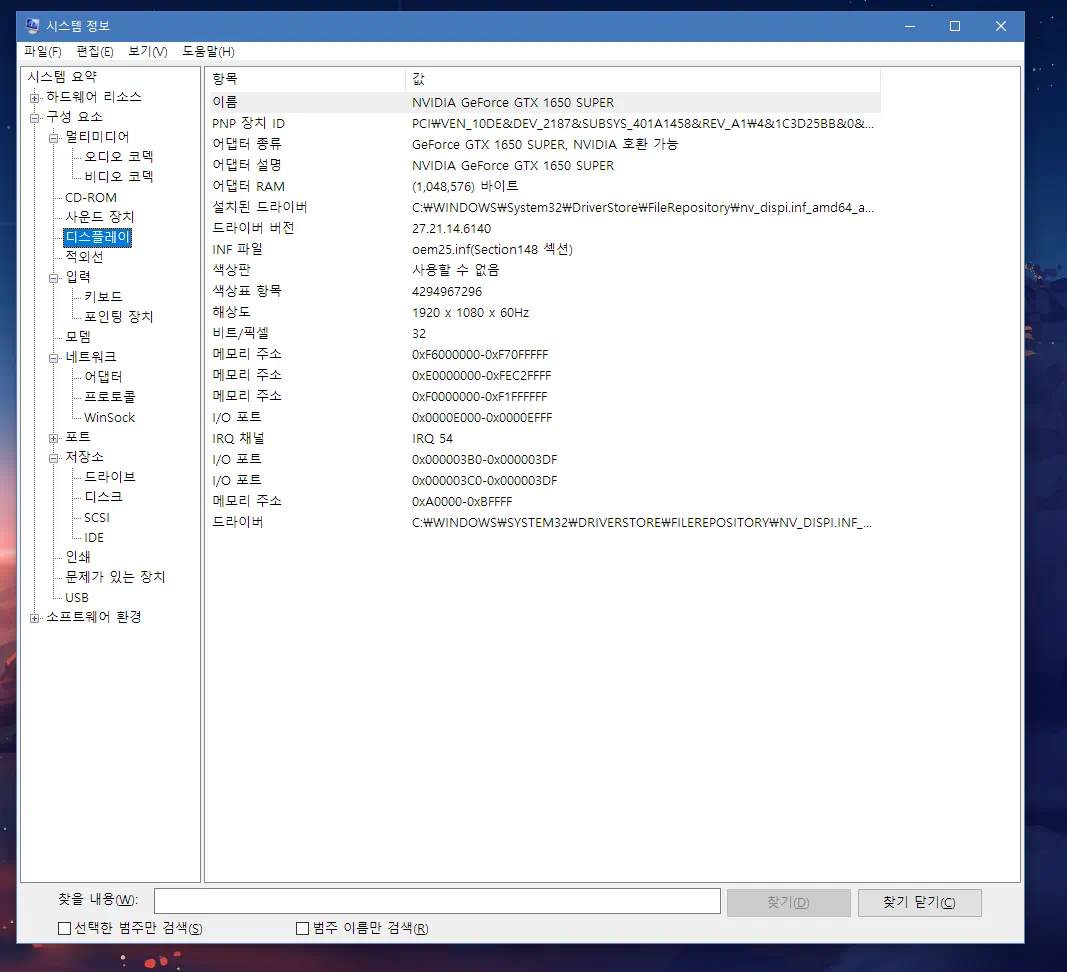
Task: Select the INF 파일 row
Action: 542,249
